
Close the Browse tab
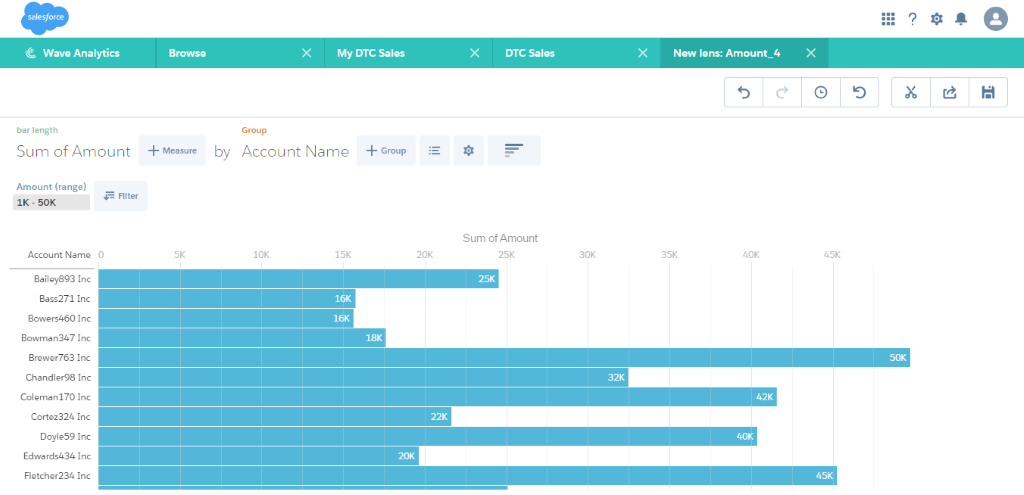click(x=306, y=53)
